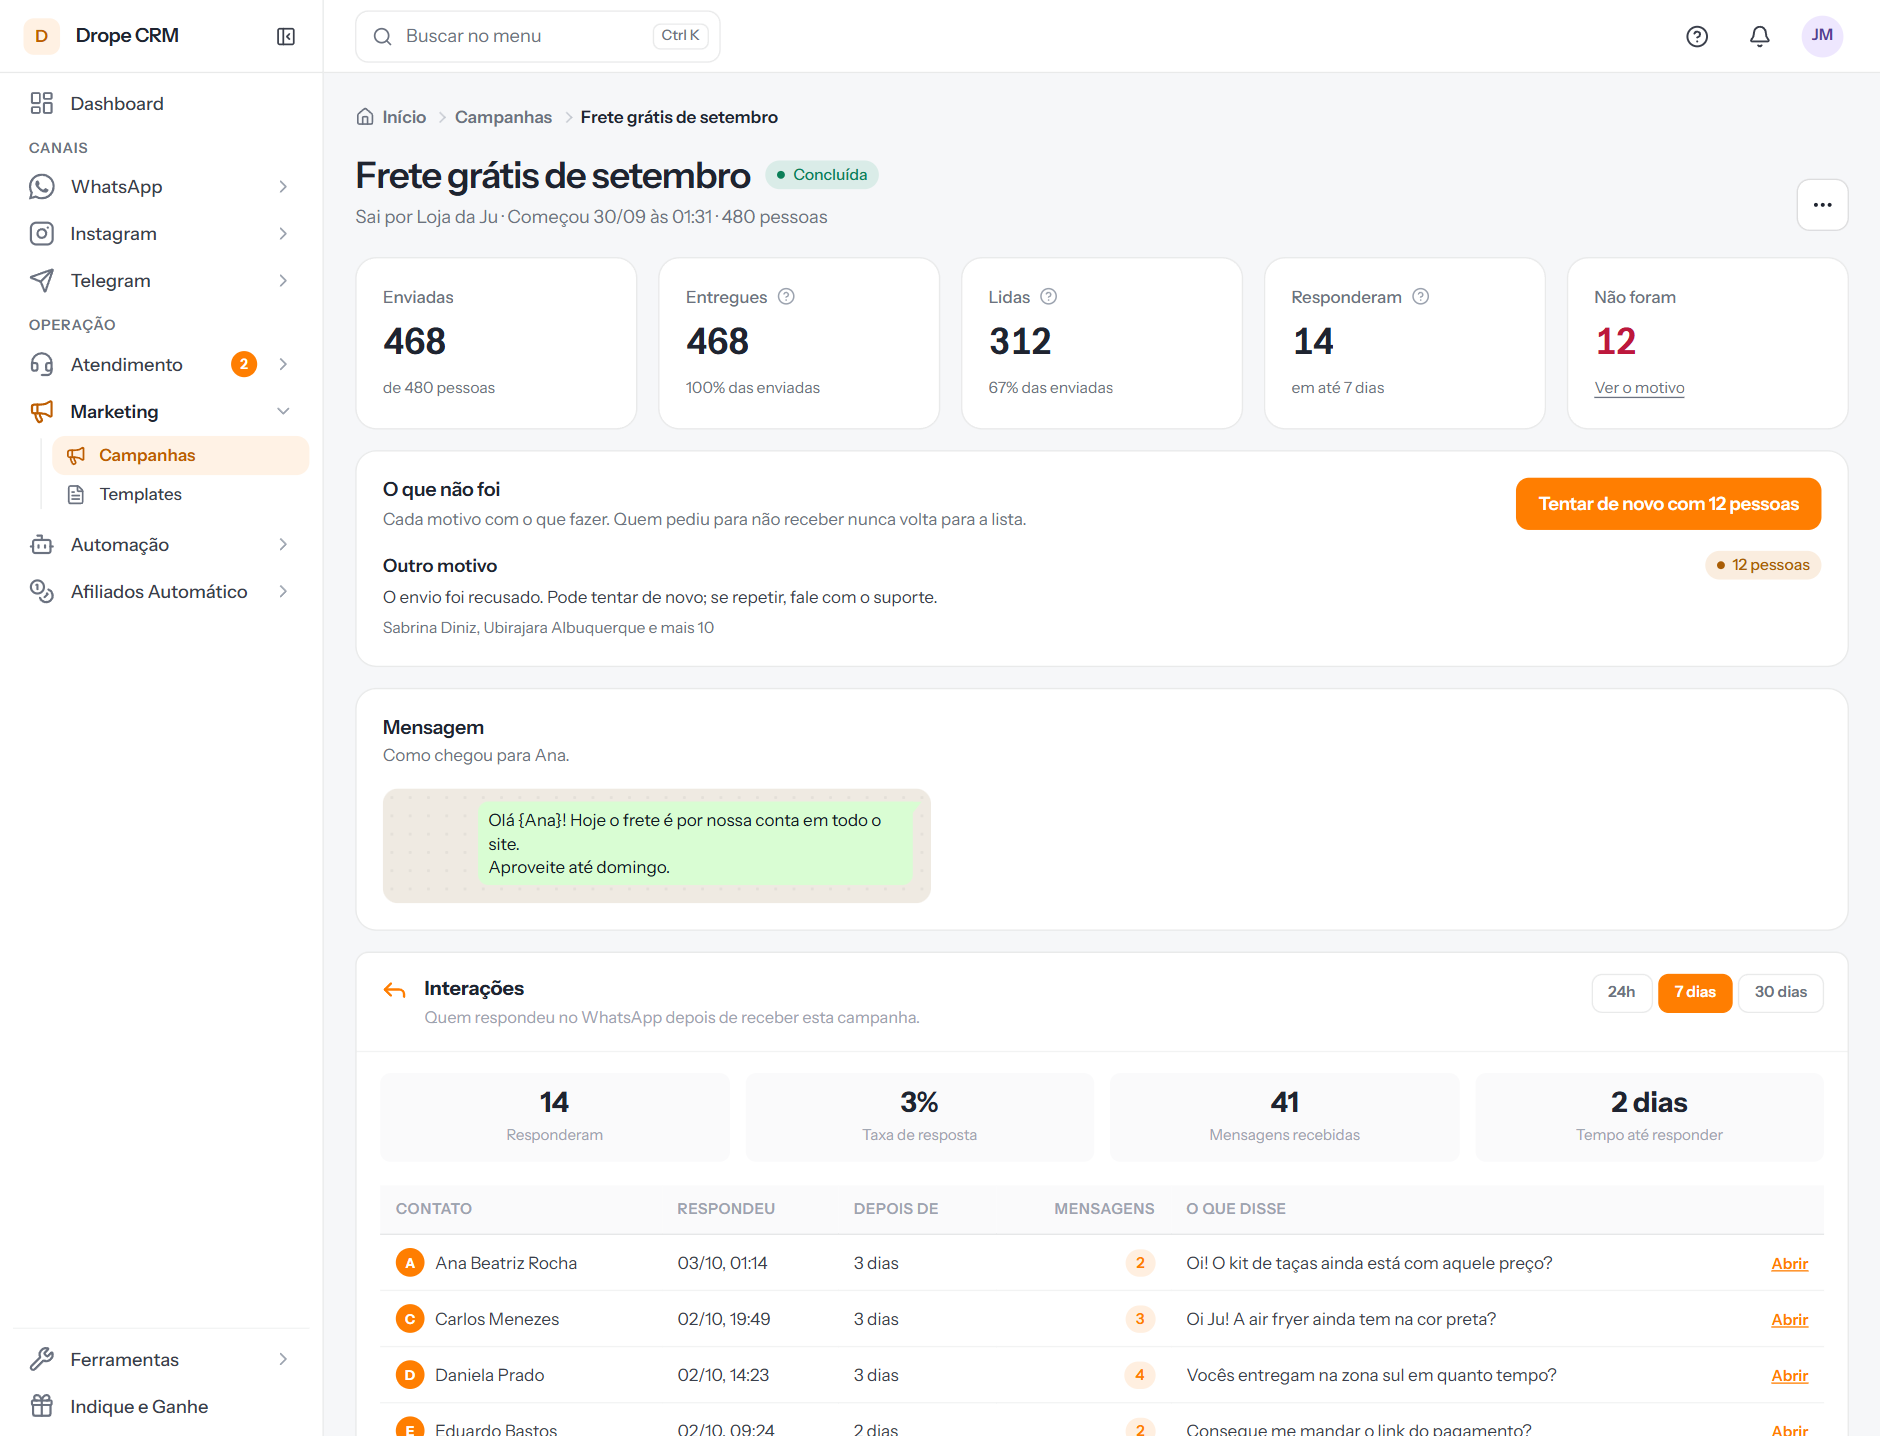Open the three-dots campaign options menu
1880x1436 pixels.
tap(1822, 205)
